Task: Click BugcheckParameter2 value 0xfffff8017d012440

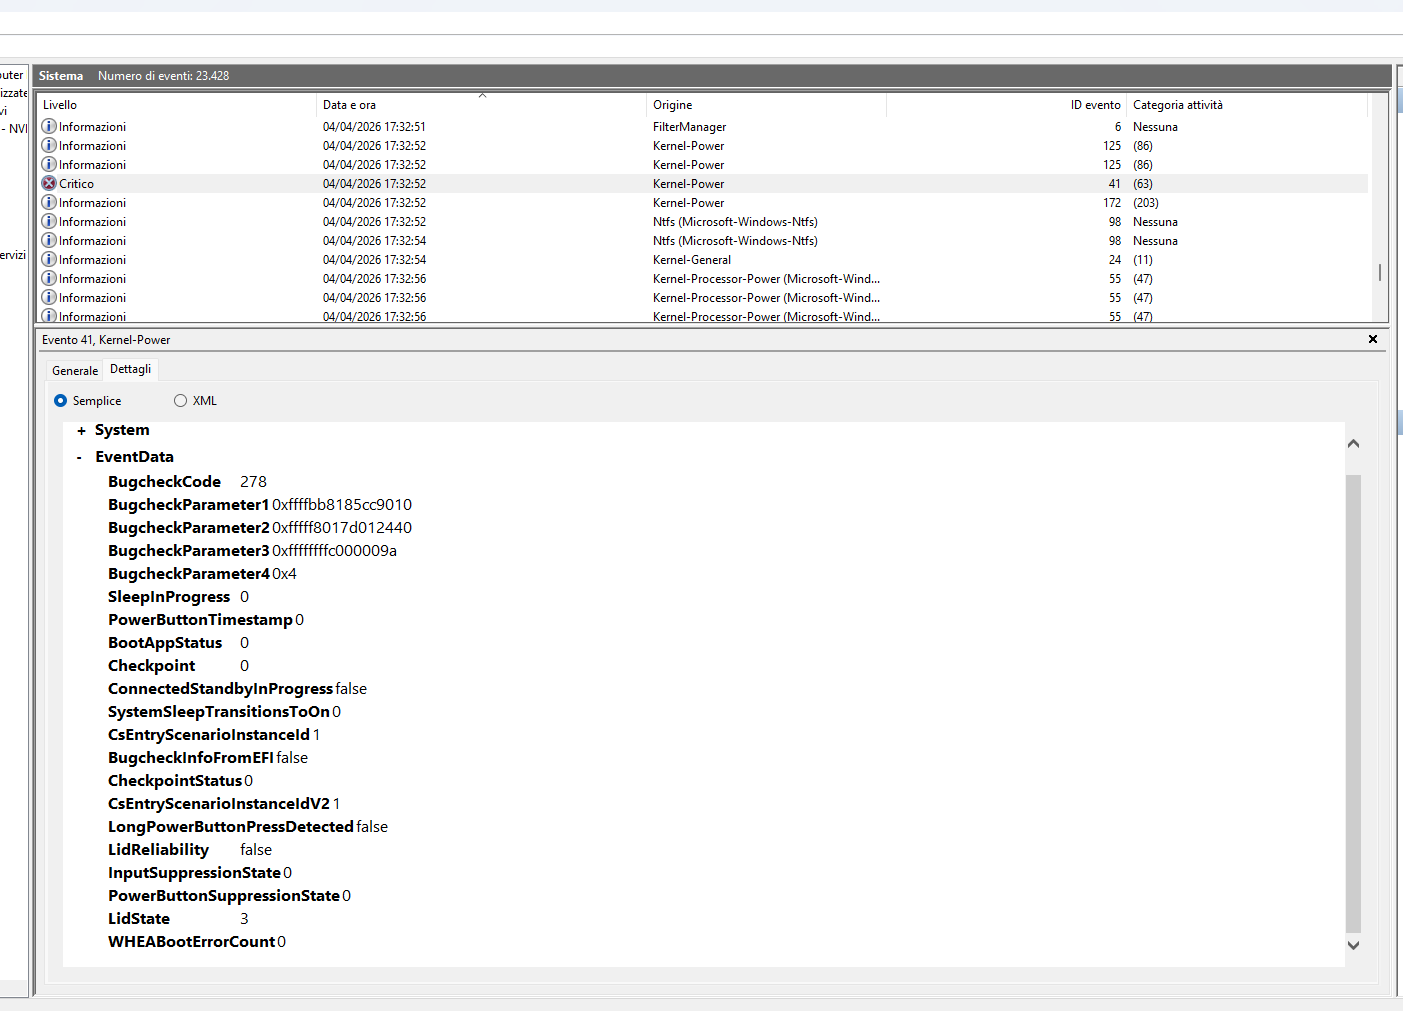Action: pyautogui.click(x=342, y=528)
